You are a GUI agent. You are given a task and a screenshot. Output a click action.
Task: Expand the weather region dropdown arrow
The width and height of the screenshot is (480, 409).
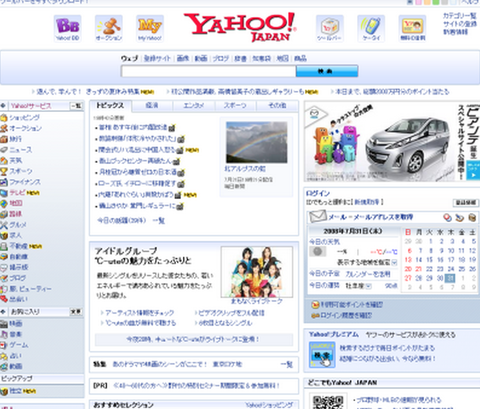[394, 262]
